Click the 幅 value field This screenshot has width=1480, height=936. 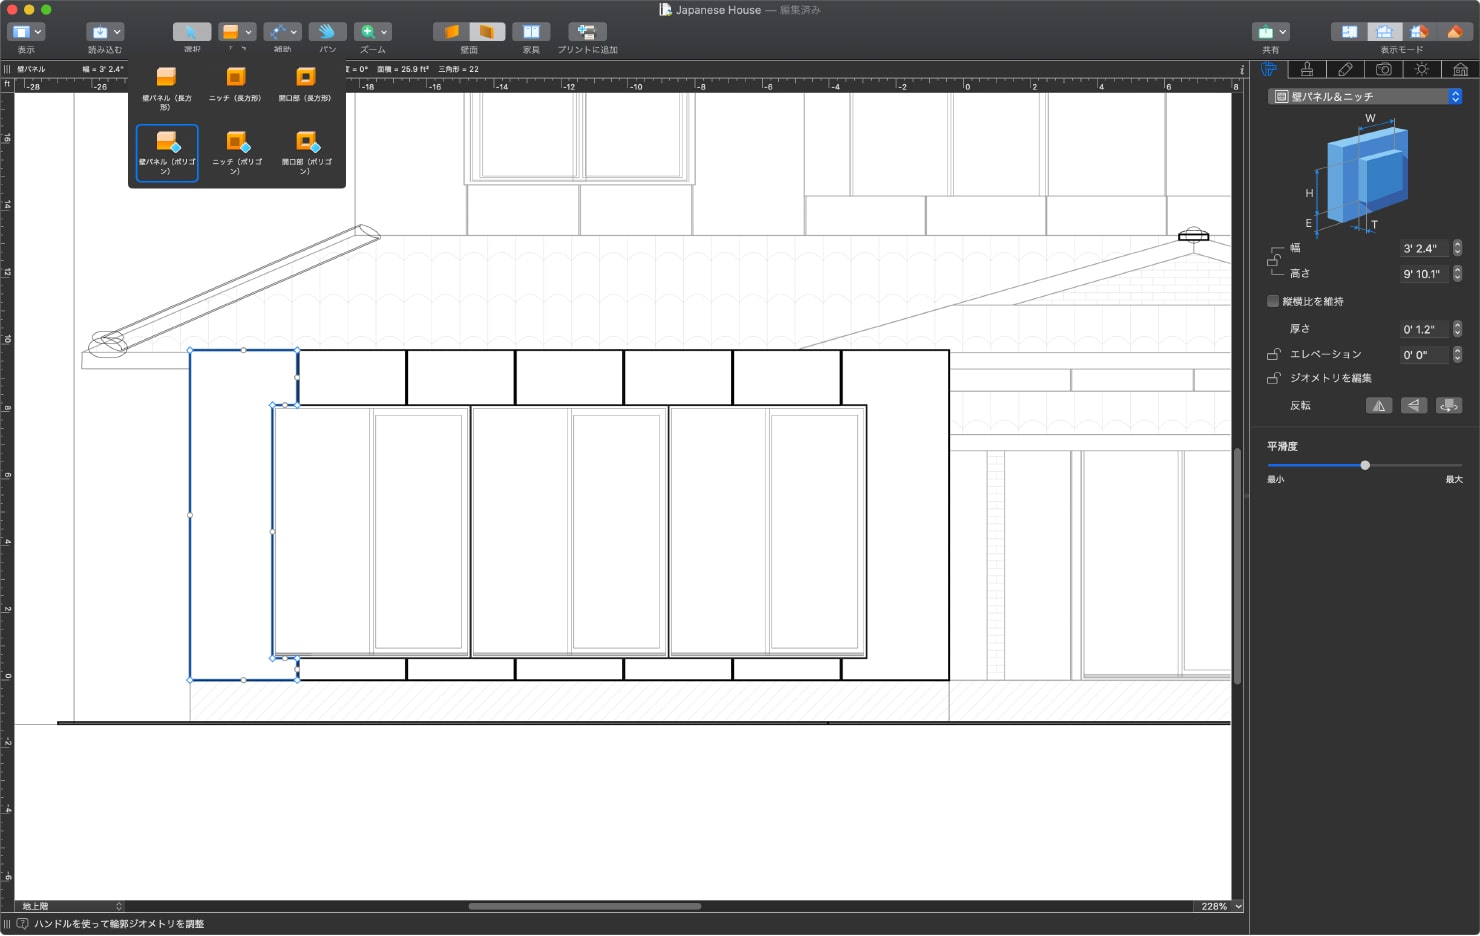(1425, 248)
